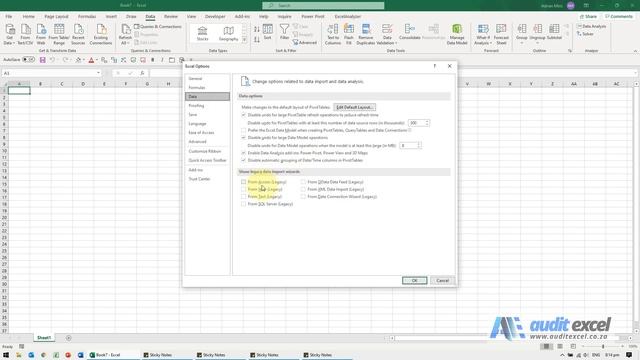Cancel the Excel Options dialog
This screenshot has height=360, width=640.
tap(442, 280)
